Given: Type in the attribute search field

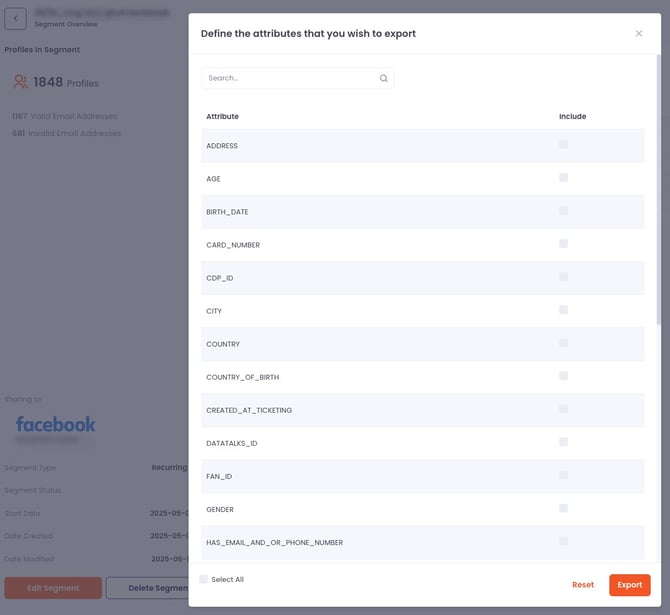Looking at the screenshot, I should pos(290,78).
